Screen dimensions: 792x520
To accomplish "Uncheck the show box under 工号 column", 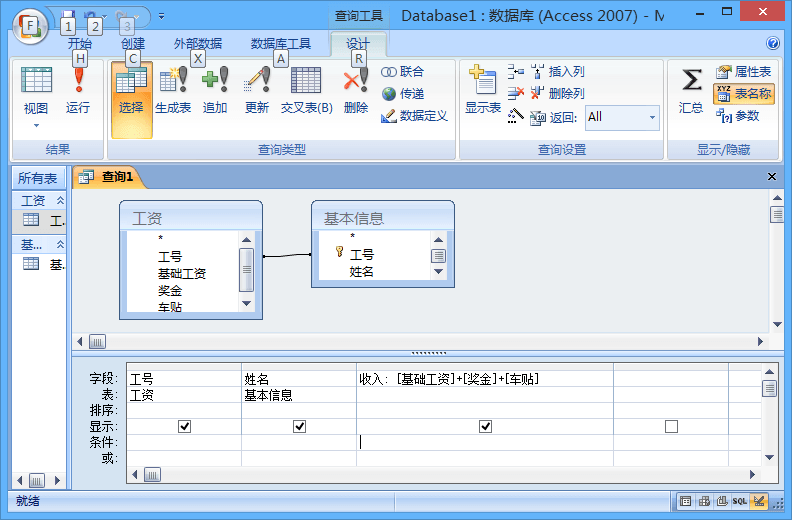I will (x=184, y=427).
